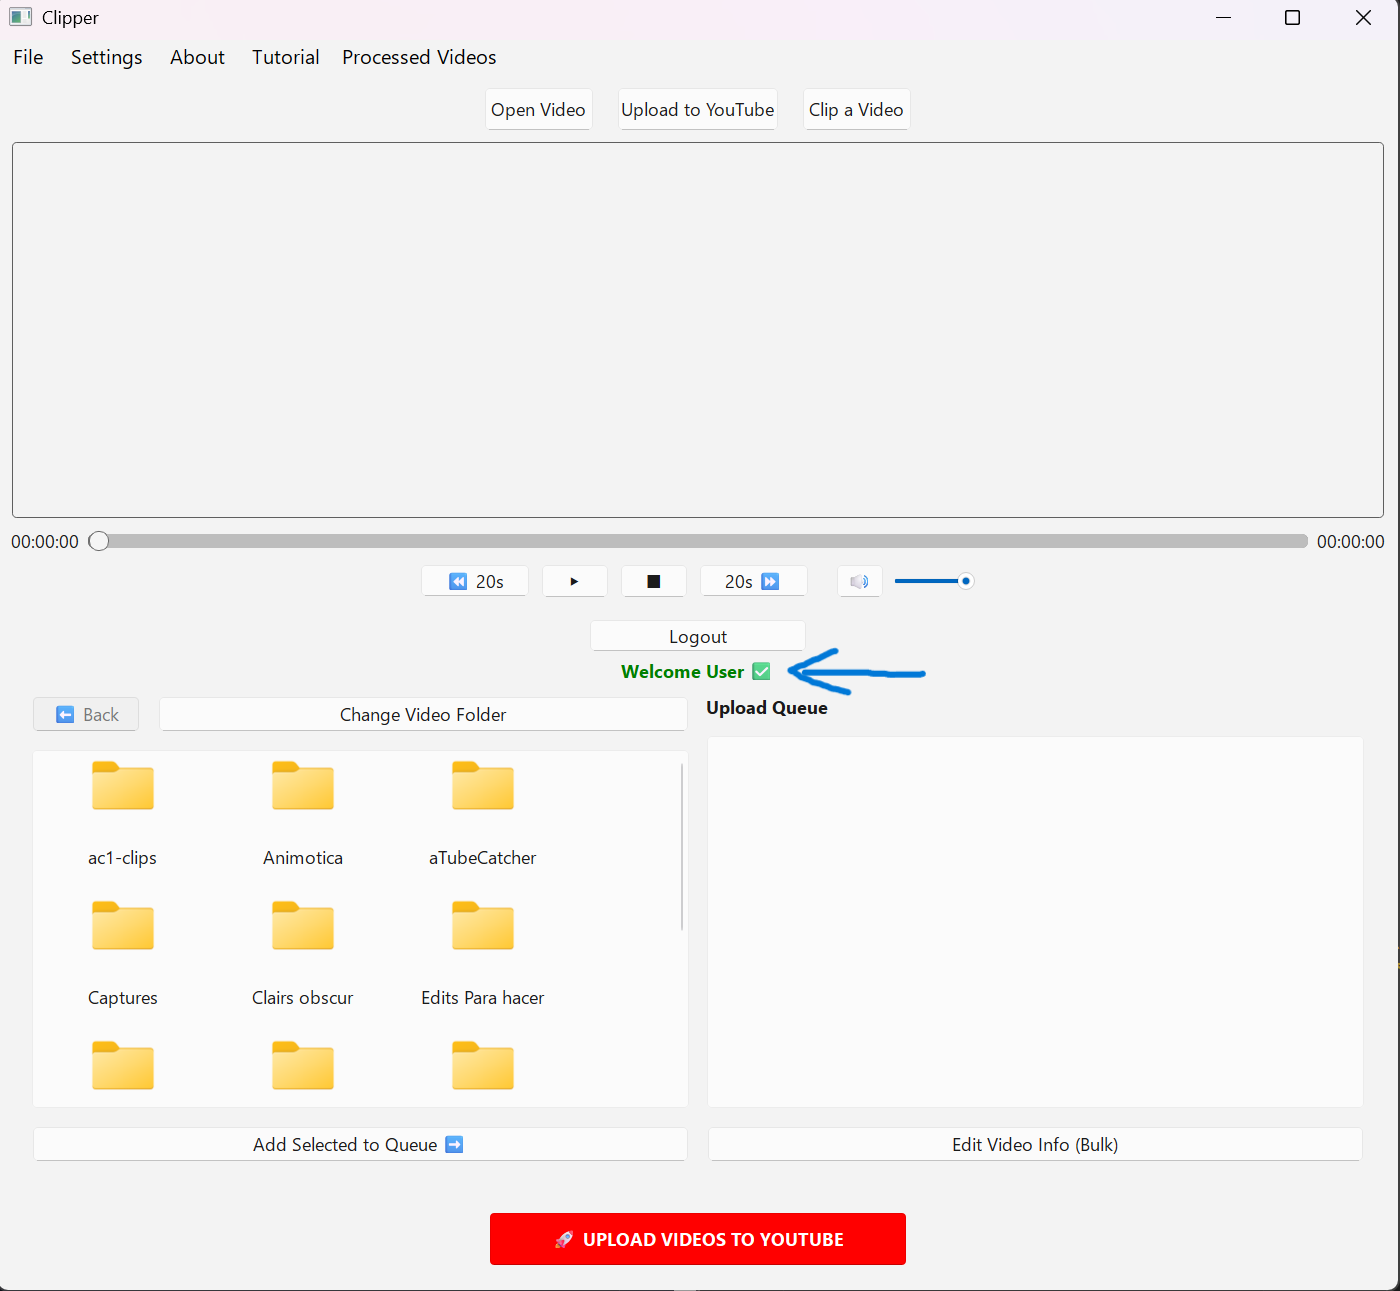Rewind the video 20 seconds

point(475,581)
